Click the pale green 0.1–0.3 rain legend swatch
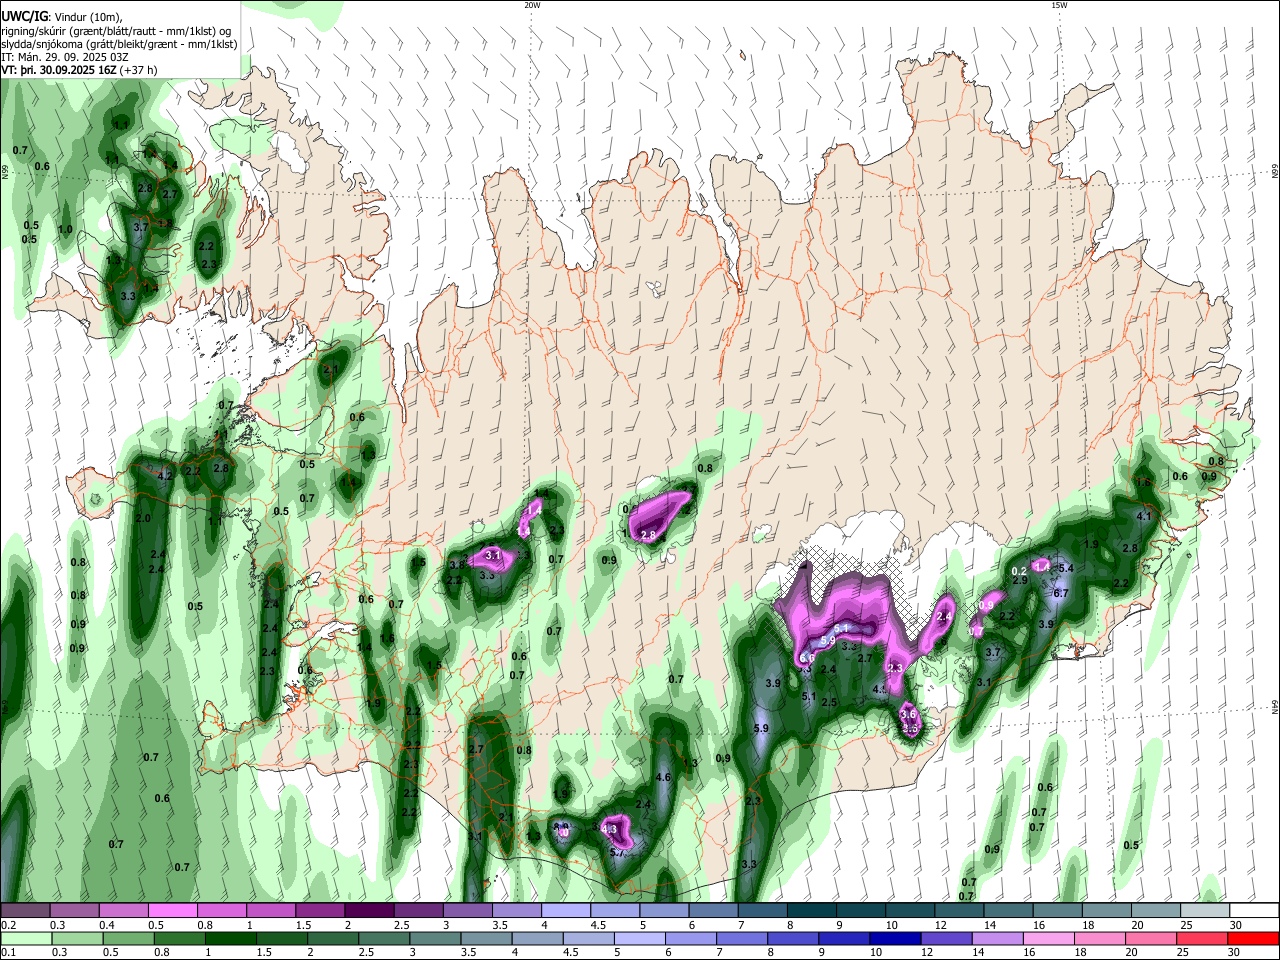 pyautogui.click(x=25, y=938)
